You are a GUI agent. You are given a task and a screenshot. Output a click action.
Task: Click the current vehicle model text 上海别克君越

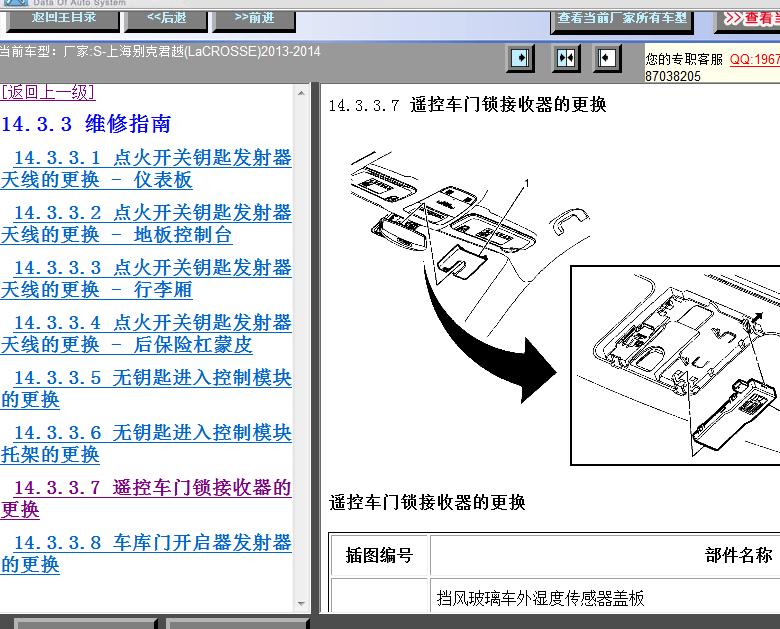point(144,52)
